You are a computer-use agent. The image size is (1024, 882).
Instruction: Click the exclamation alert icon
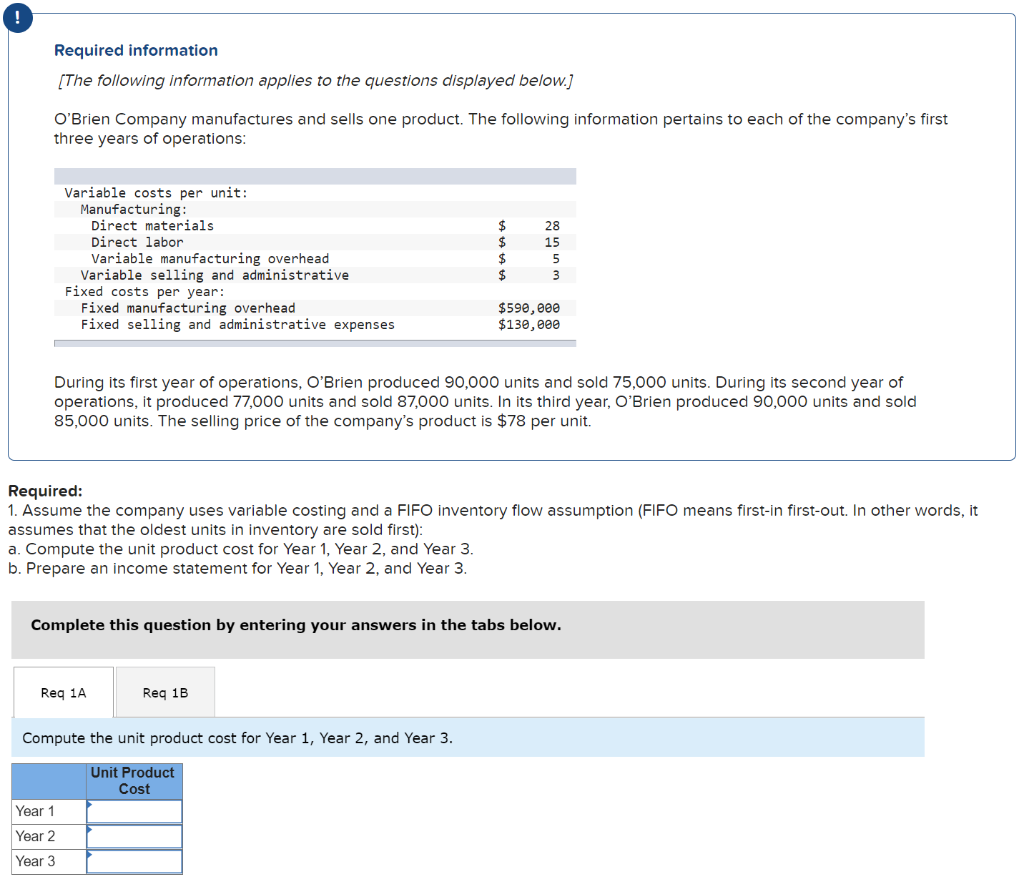(x=18, y=18)
